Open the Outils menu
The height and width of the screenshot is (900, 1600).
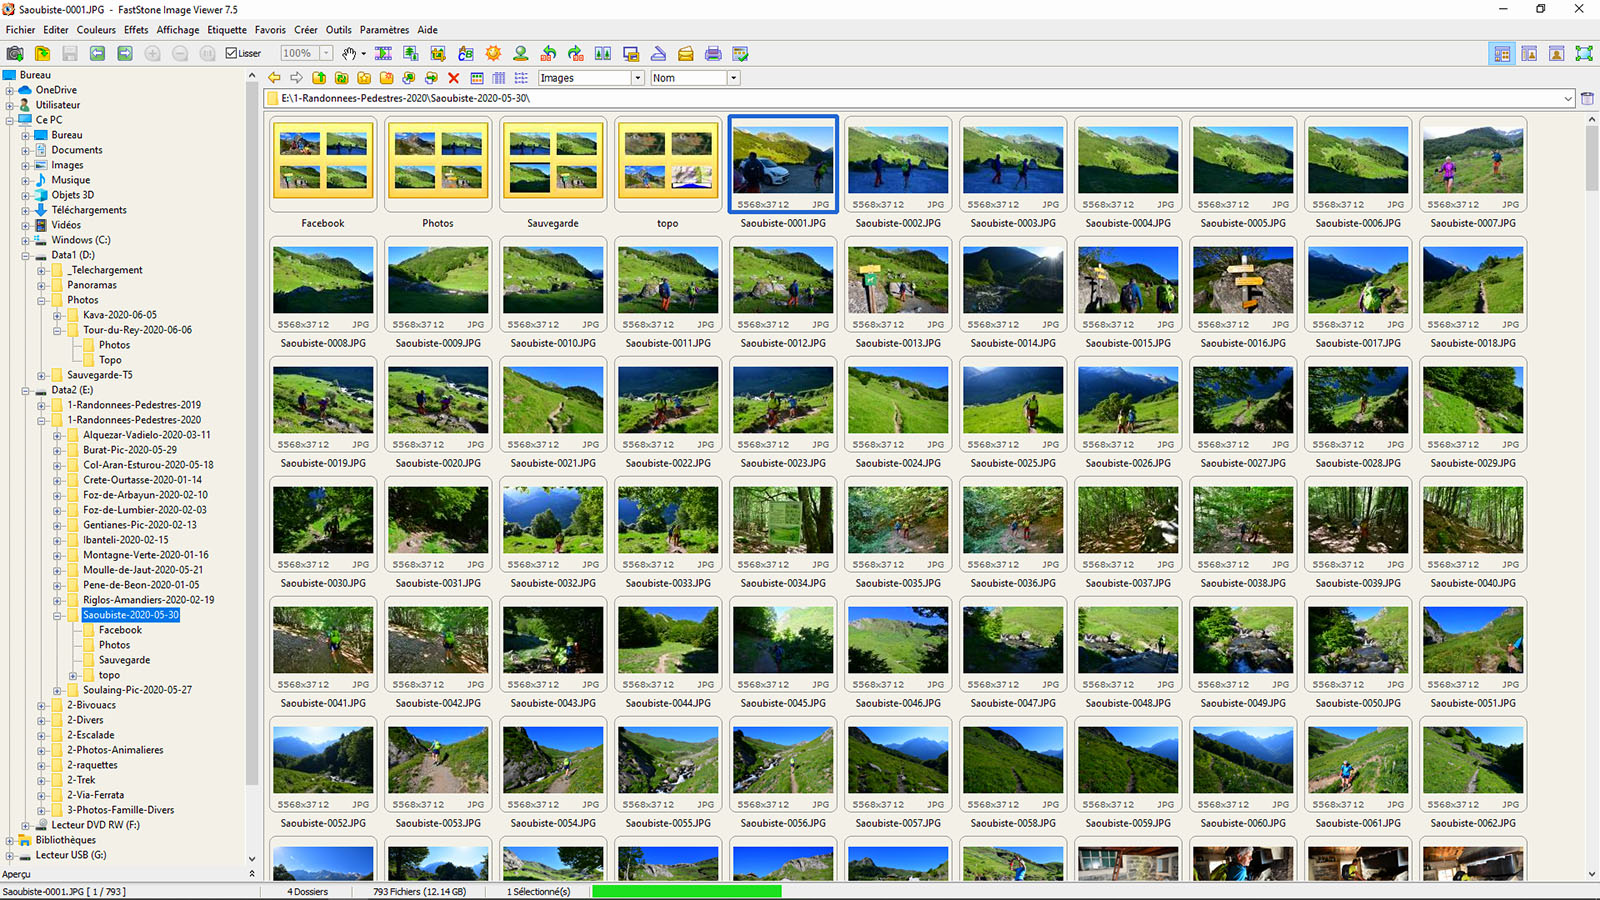(x=338, y=30)
